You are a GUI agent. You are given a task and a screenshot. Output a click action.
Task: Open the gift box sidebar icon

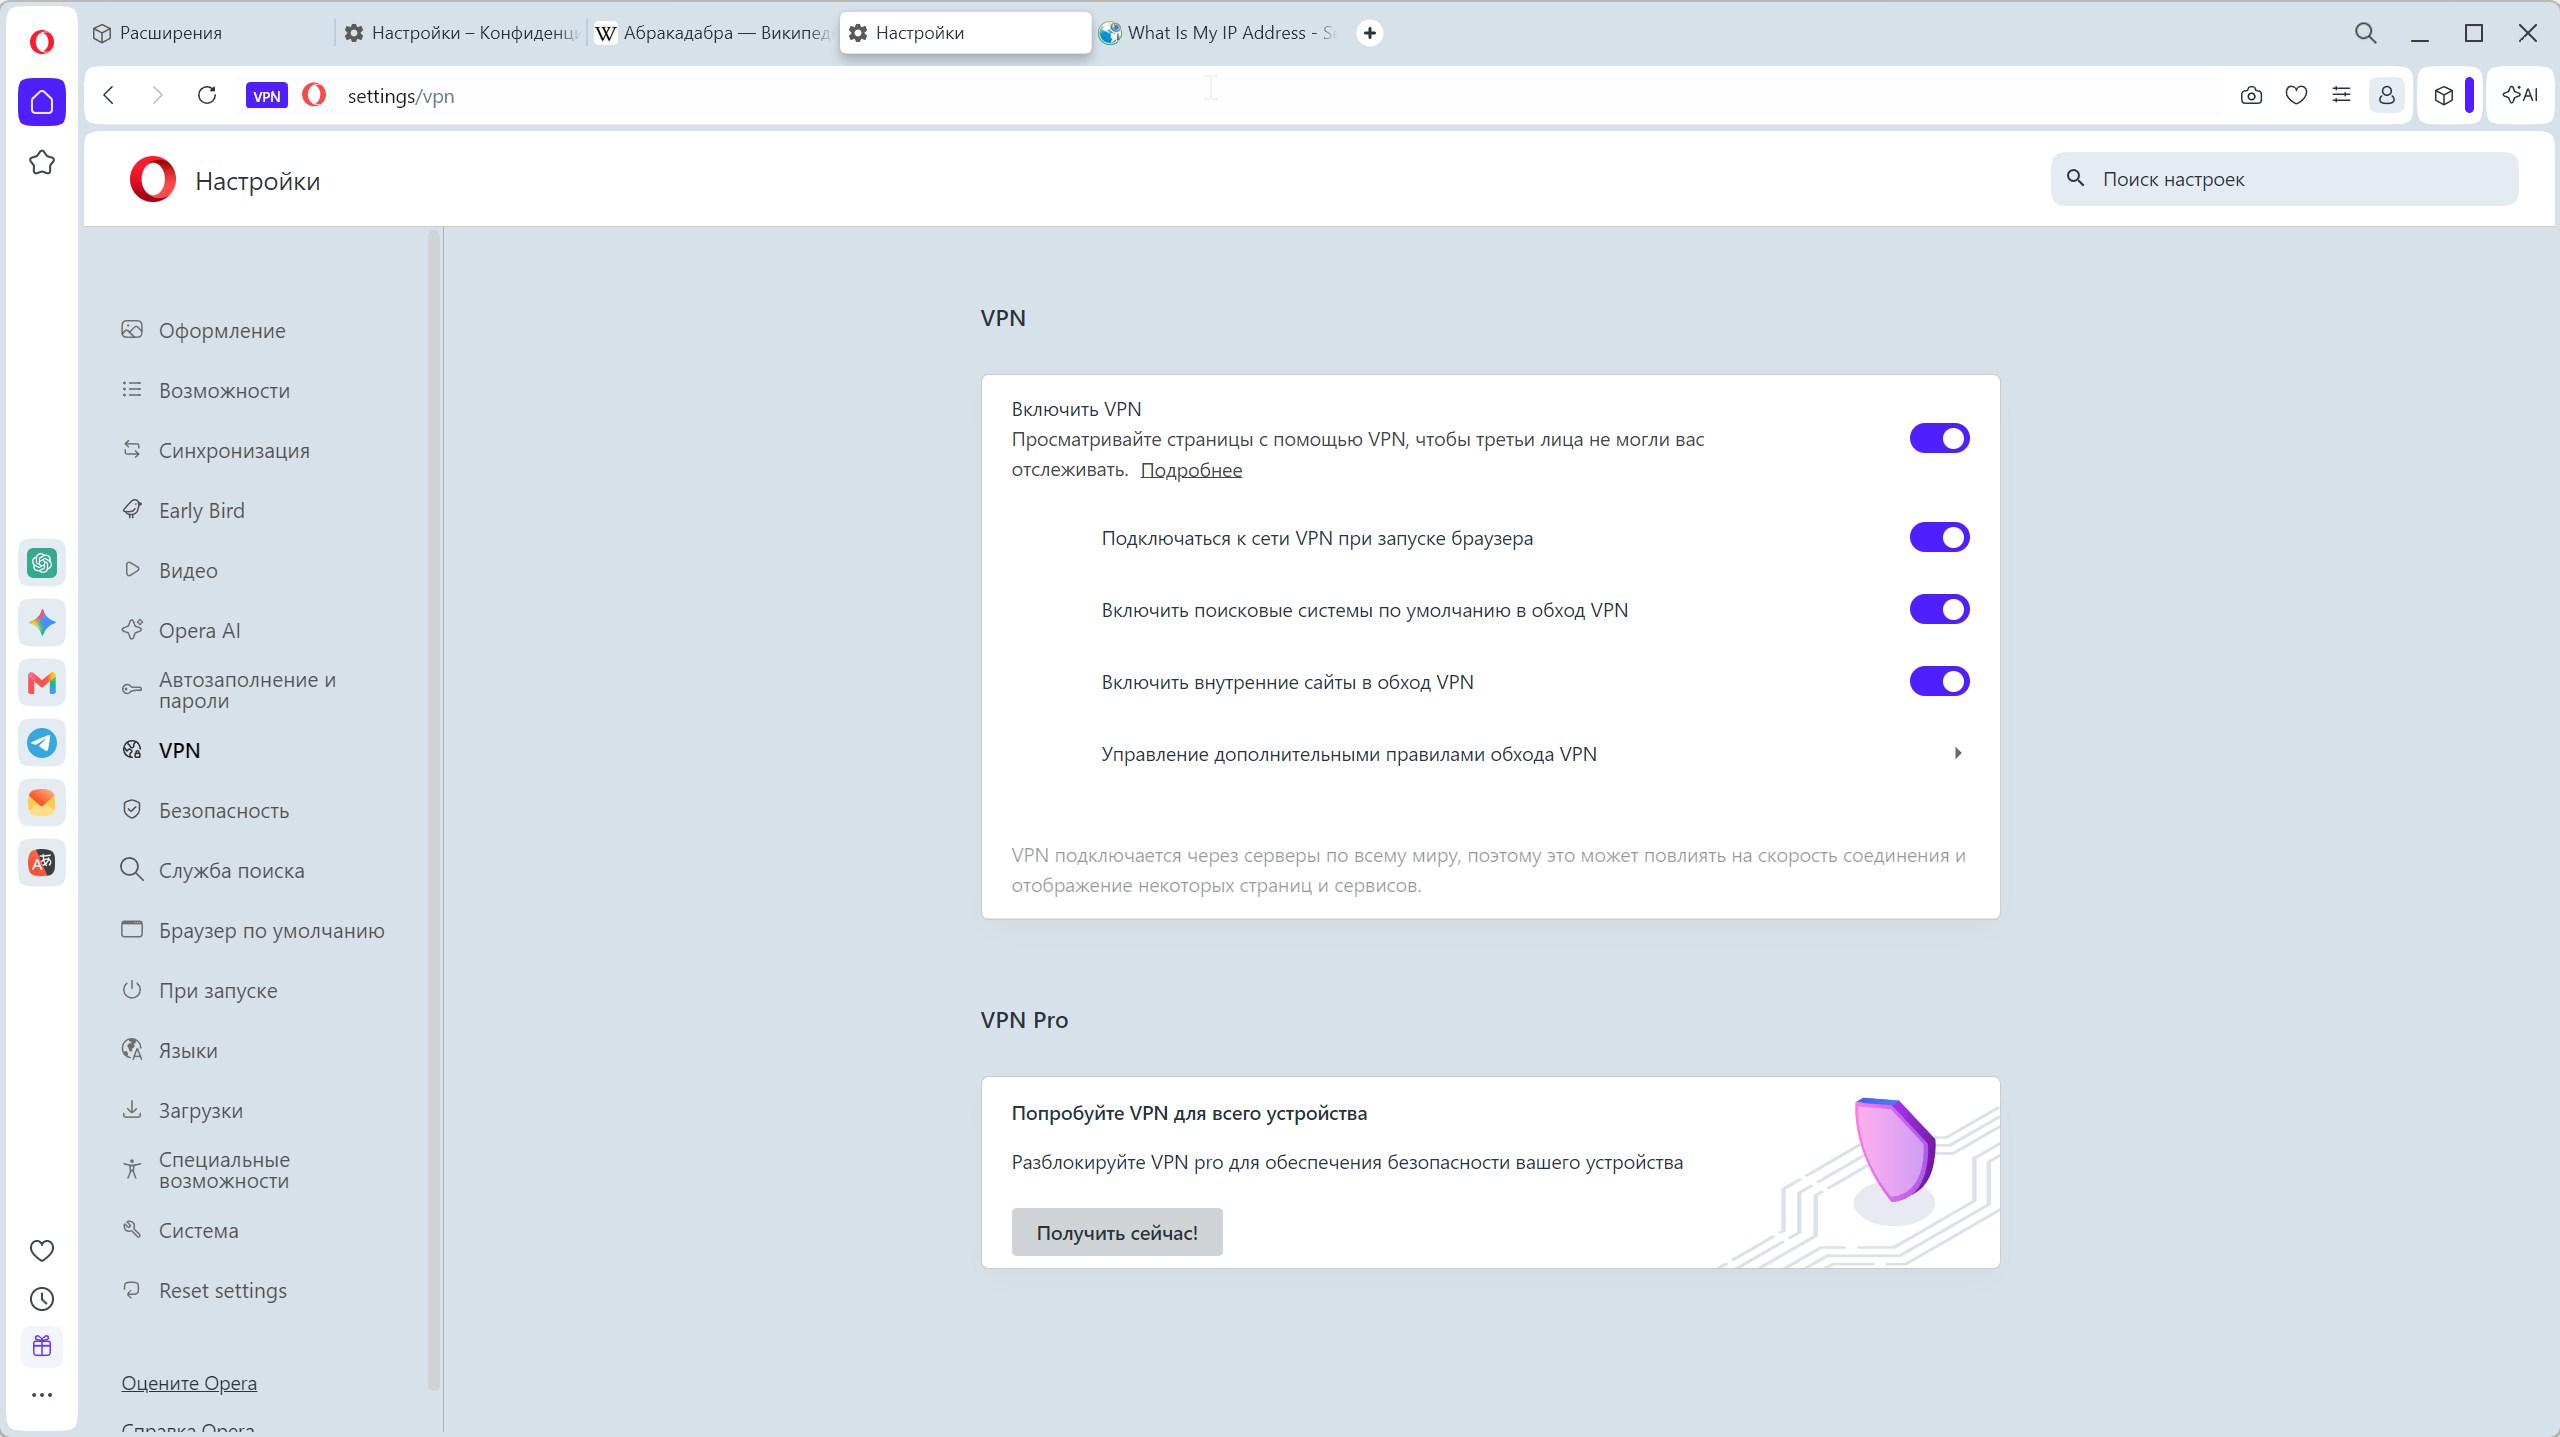[42, 1346]
